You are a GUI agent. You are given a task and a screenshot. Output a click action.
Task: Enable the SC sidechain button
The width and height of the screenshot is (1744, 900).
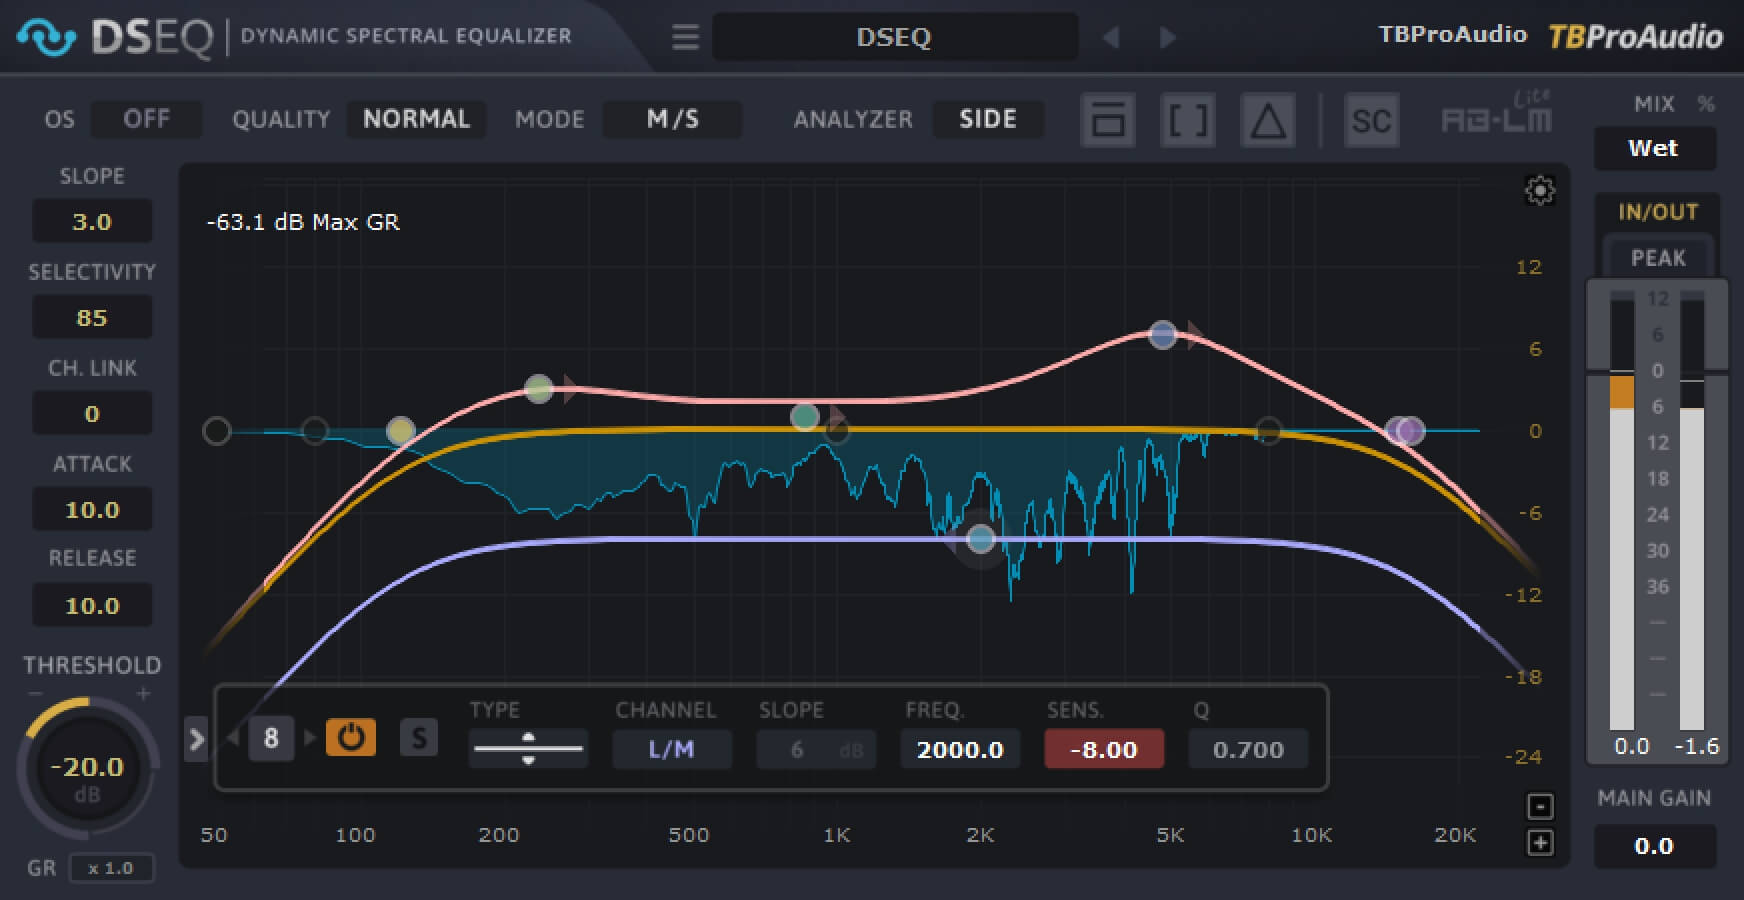pos(1371,120)
